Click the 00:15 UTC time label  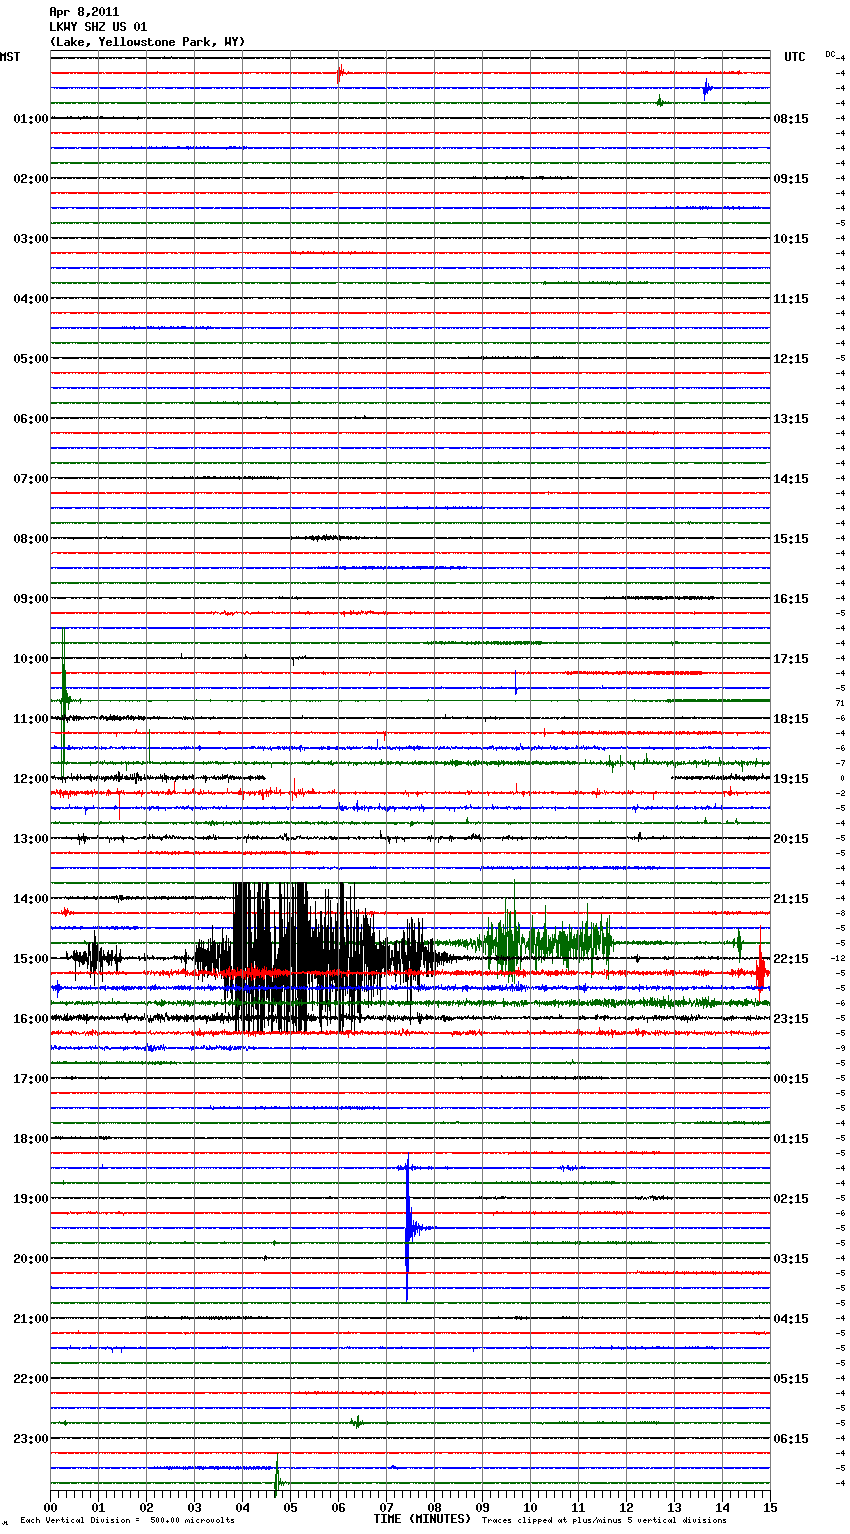pyautogui.click(x=791, y=1079)
